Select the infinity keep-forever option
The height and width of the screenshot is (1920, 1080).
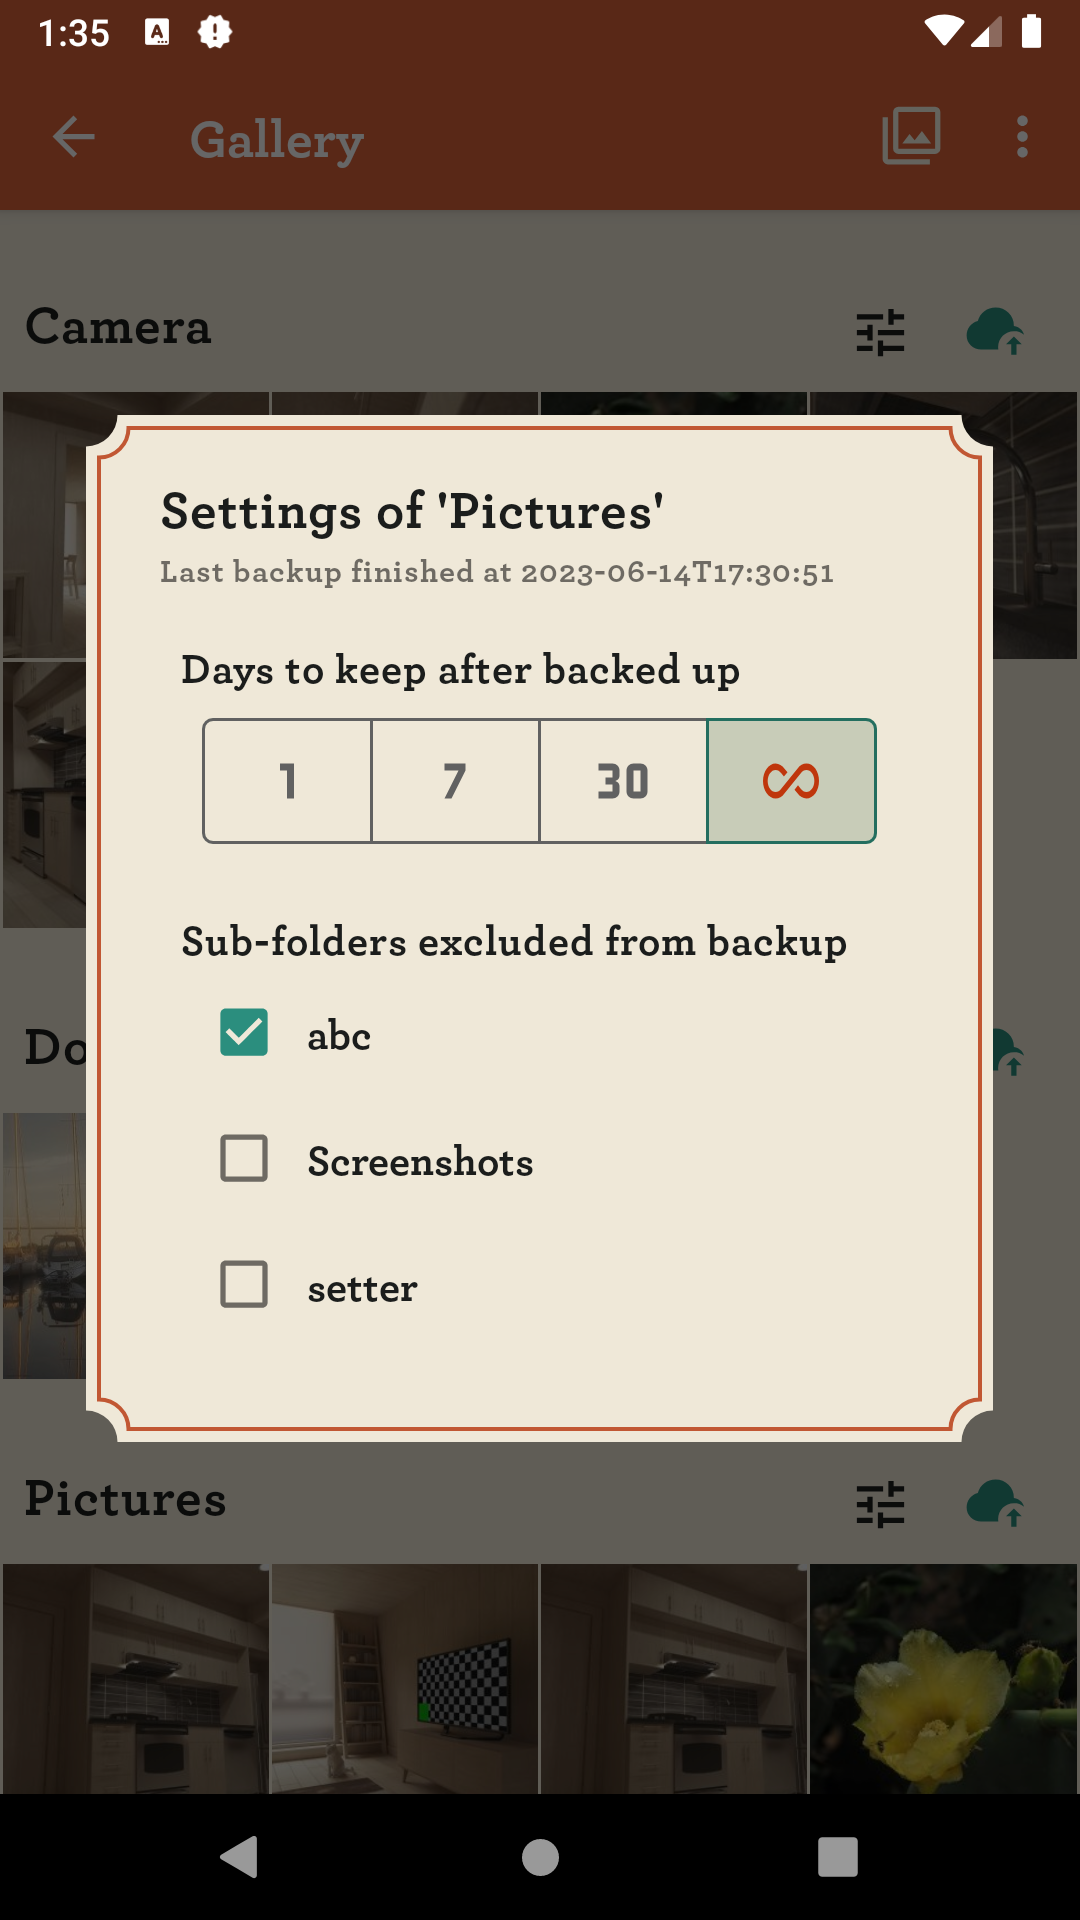pos(792,781)
